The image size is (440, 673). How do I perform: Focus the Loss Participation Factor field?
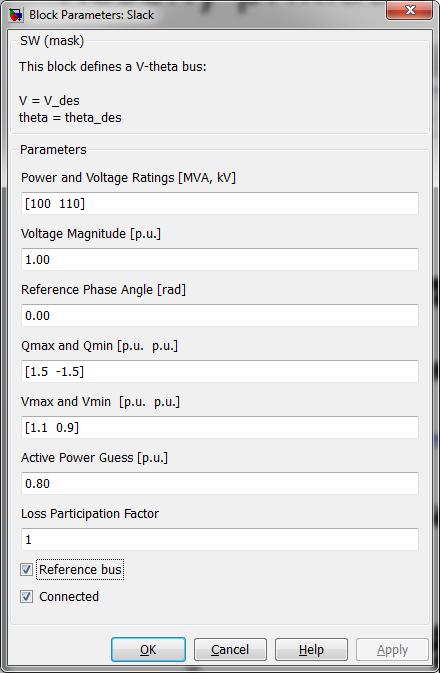[x=220, y=540]
